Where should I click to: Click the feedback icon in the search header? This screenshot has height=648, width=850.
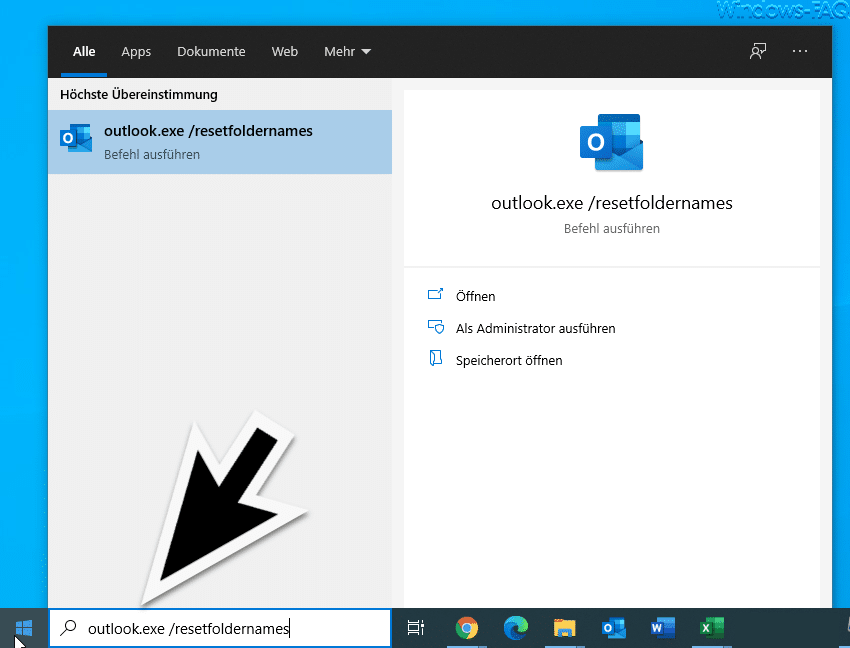click(x=758, y=52)
